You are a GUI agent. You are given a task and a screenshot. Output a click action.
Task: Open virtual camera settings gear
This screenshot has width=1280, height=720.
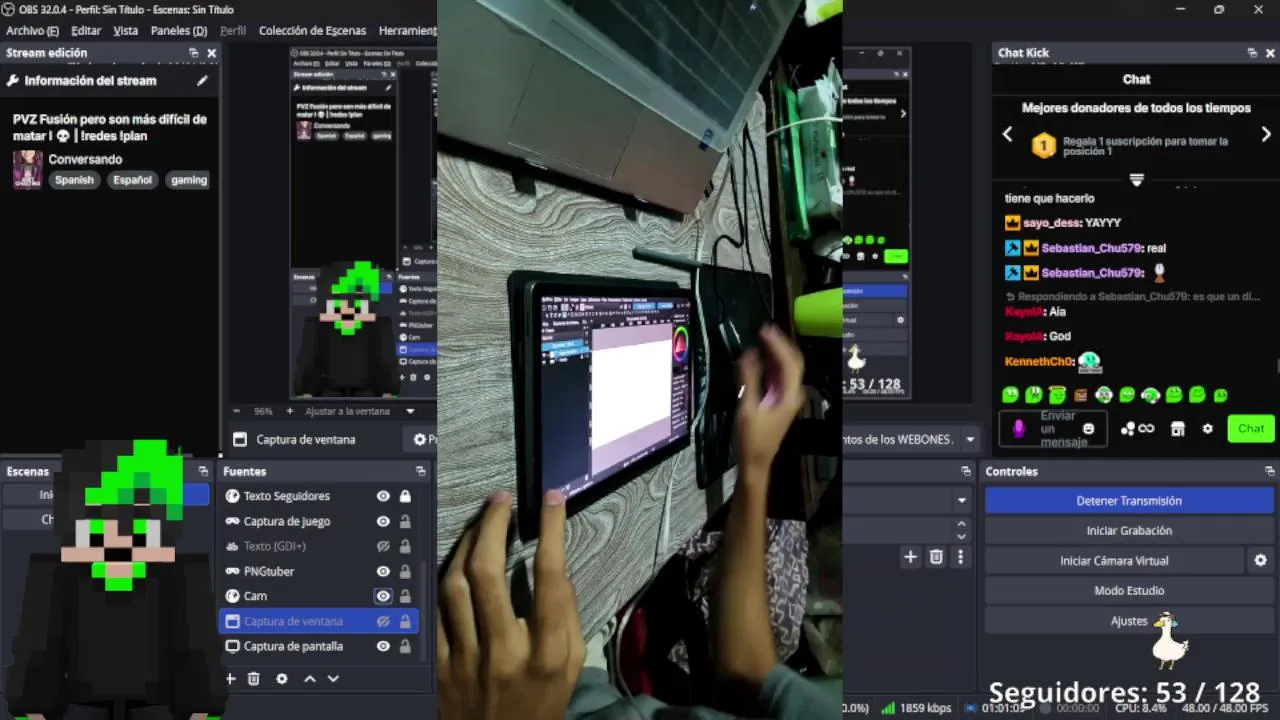(1261, 561)
